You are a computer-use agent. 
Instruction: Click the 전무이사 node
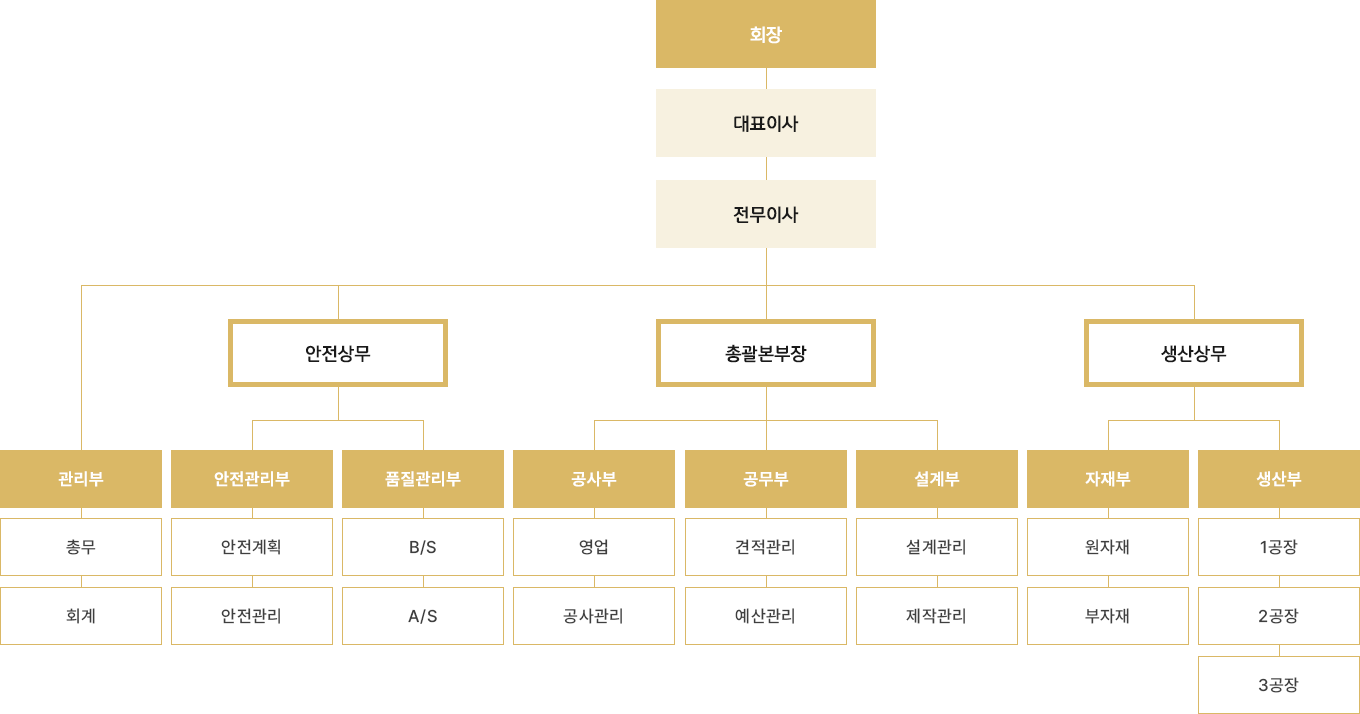click(766, 214)
